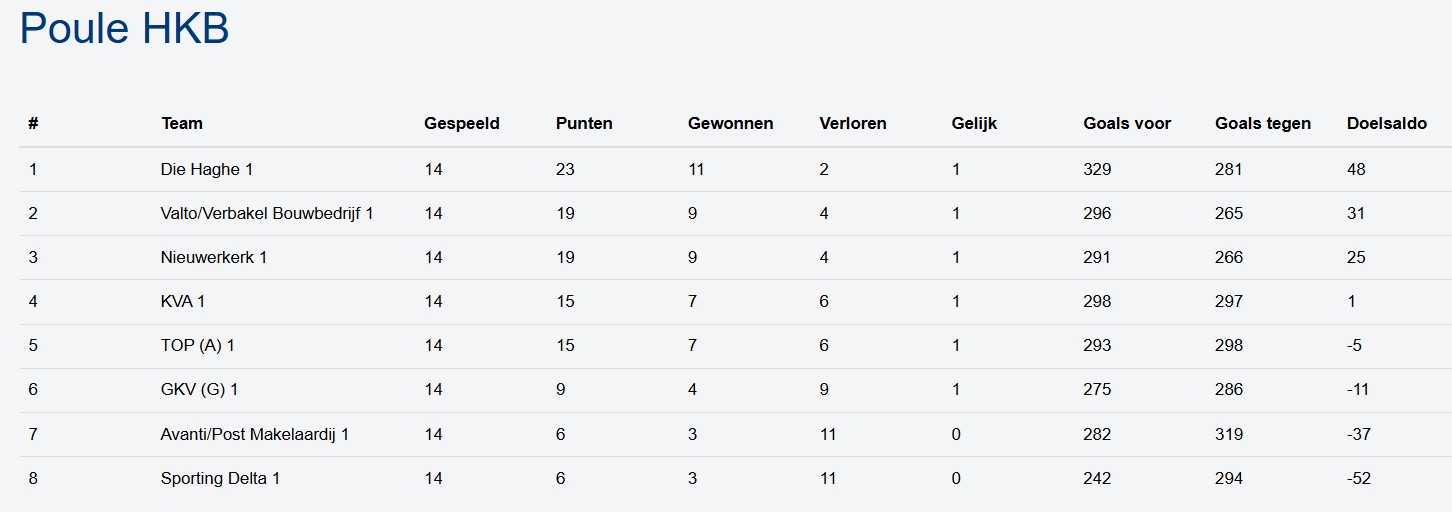The height and width of the screenshot is (512, 1452).
Task: Click Sporting Delta 1 team name
Action: point(220,479)
